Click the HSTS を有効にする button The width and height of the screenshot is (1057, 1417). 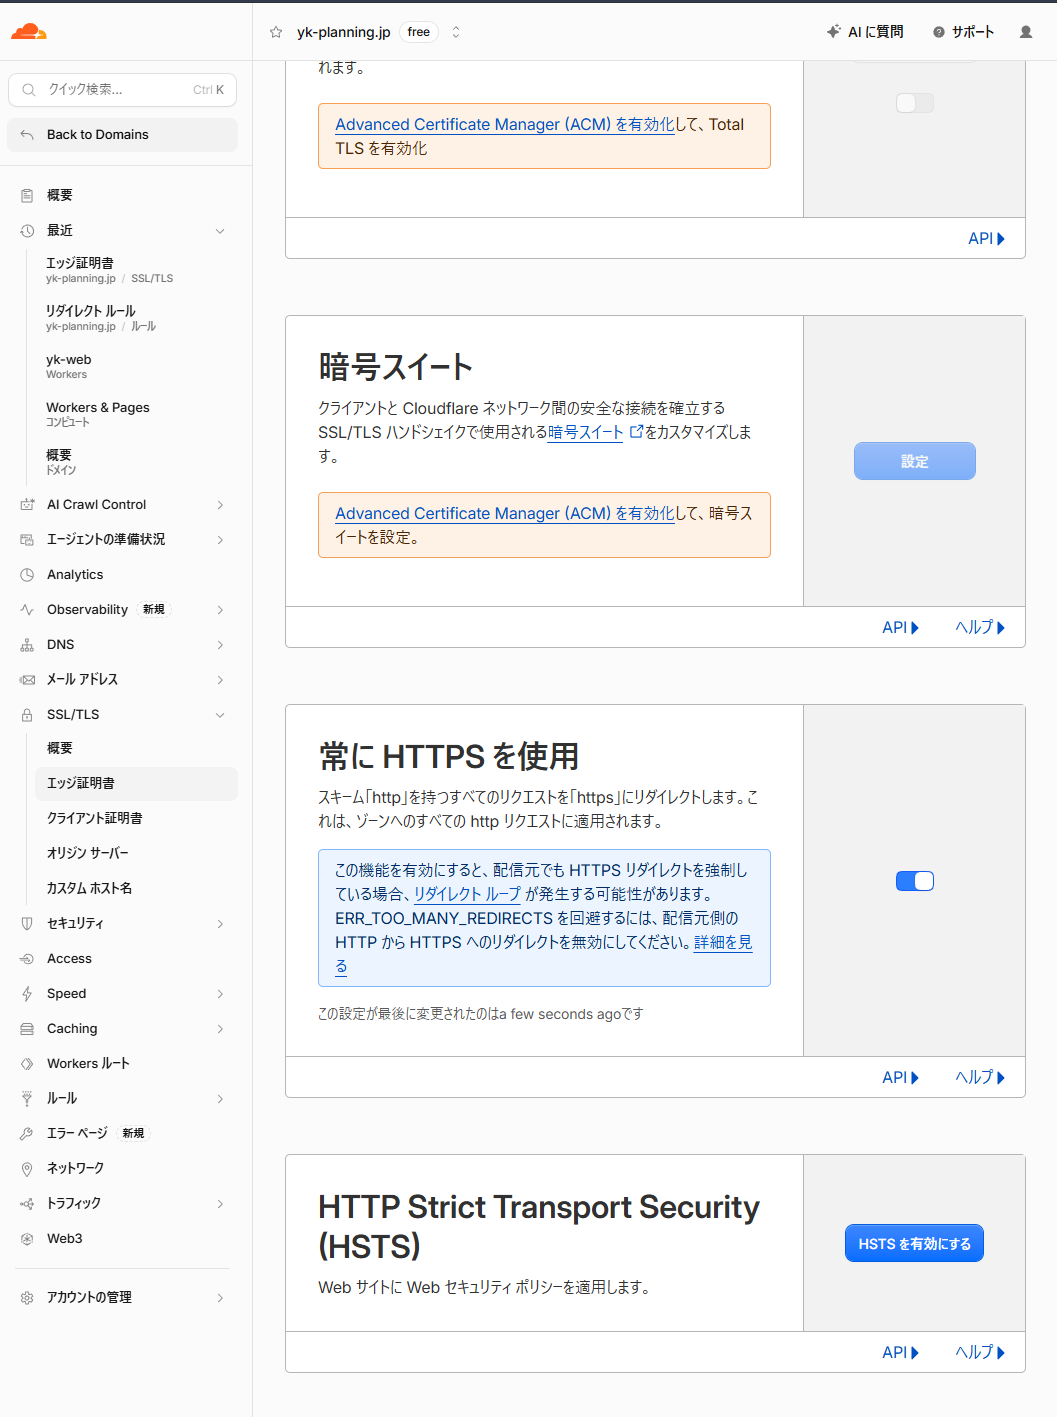tap(914, 1243)
